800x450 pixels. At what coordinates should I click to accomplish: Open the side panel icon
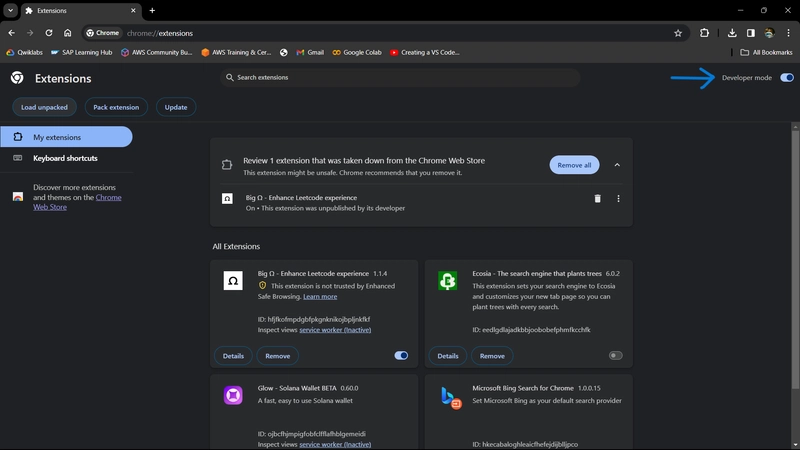[751, 33]
